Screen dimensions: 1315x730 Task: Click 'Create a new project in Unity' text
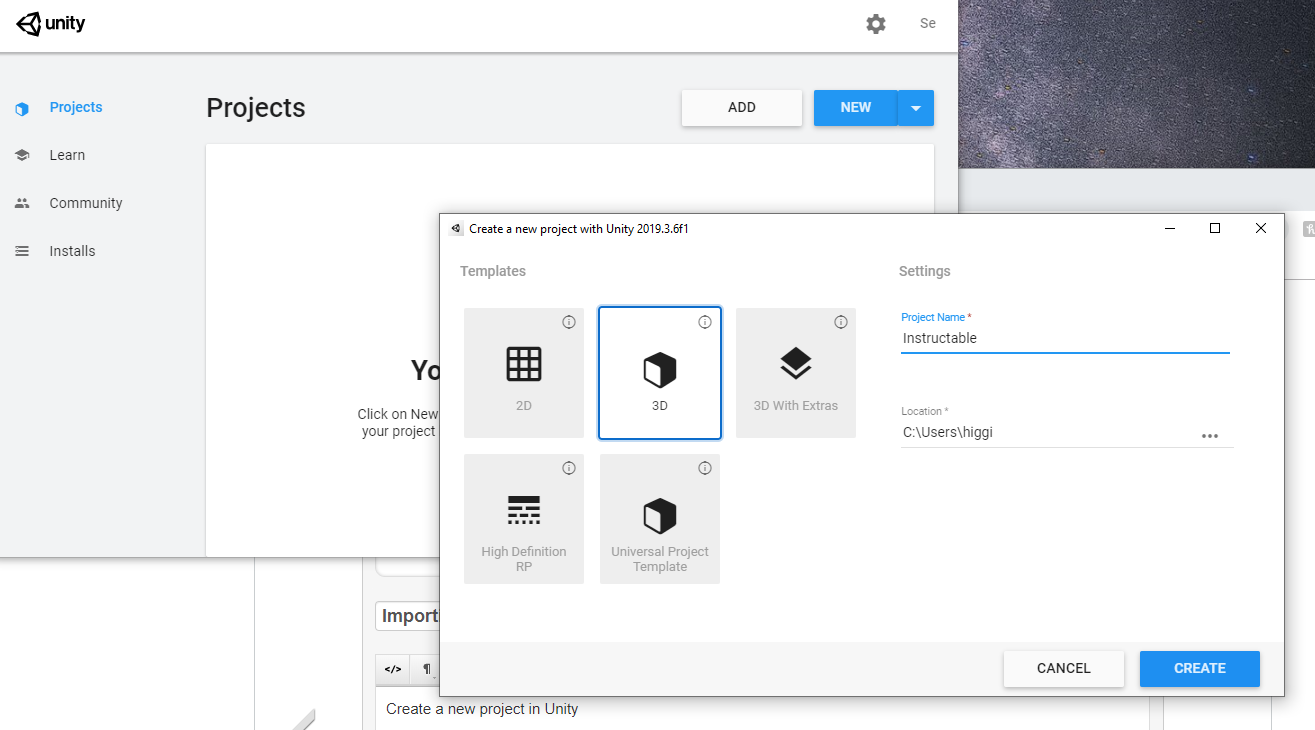(x=482, y=709)
